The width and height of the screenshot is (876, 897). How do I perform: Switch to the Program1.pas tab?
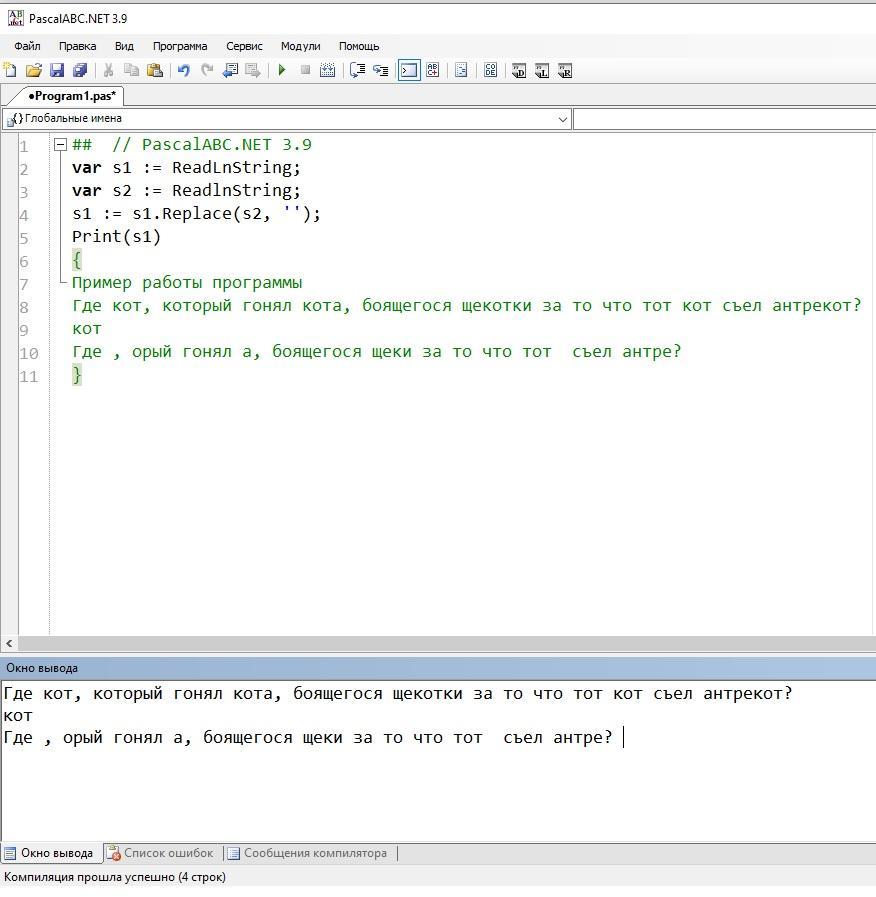pos(70,96)
